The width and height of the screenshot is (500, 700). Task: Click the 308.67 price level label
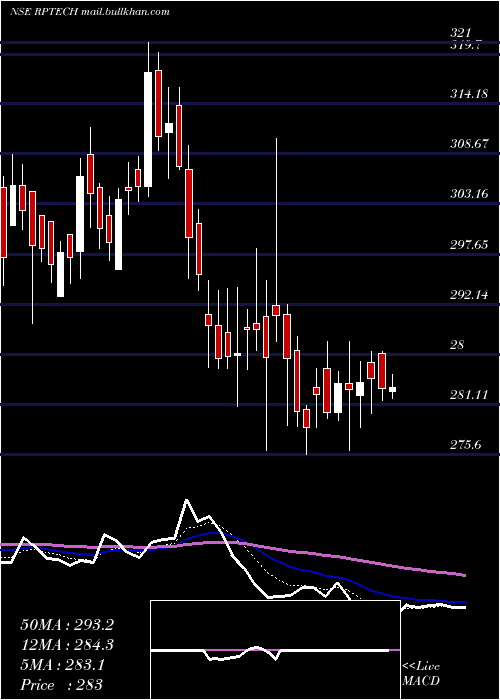pyautogui.click(x=469, y=144)
